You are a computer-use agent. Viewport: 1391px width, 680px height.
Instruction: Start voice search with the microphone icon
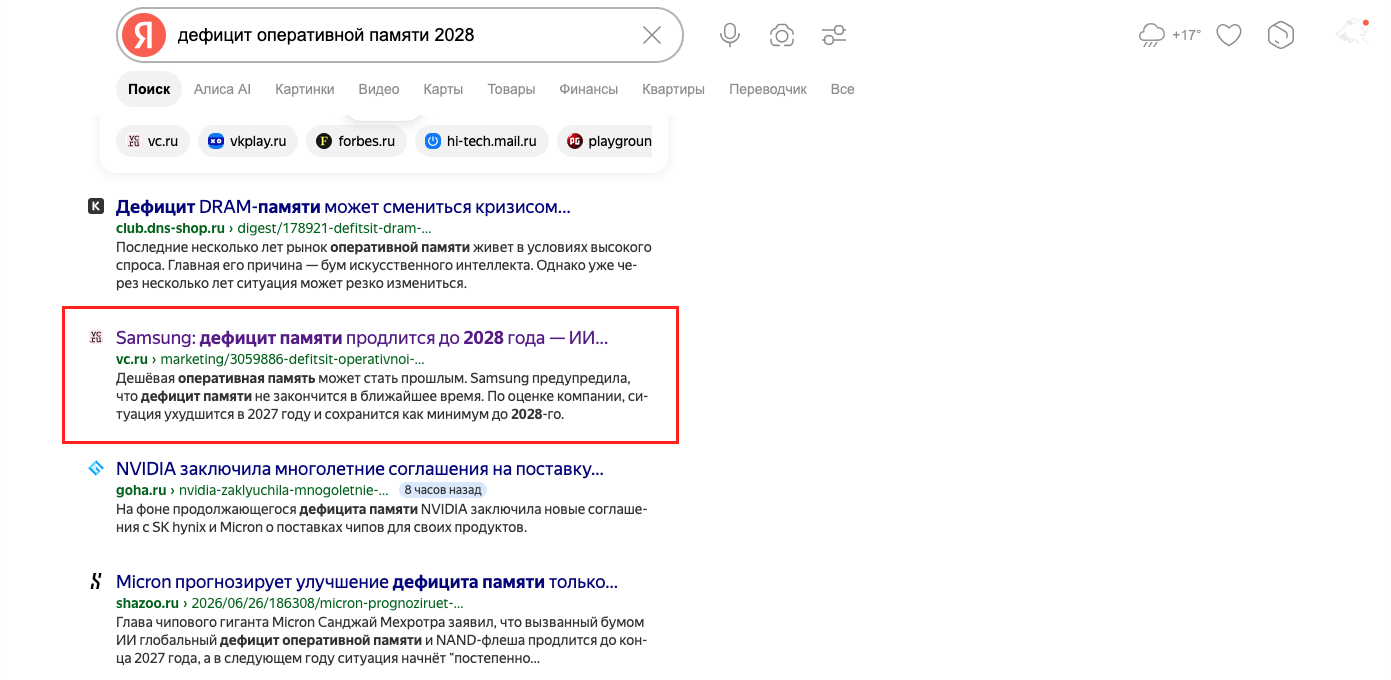730,35
